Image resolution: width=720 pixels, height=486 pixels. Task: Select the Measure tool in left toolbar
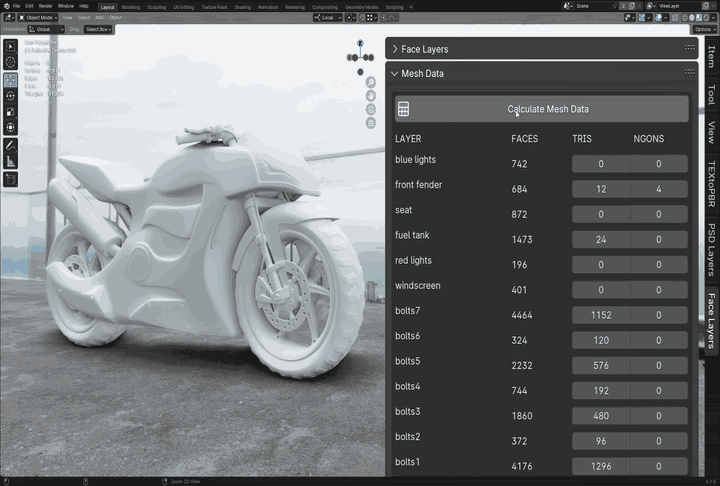(x=11, y=161)
